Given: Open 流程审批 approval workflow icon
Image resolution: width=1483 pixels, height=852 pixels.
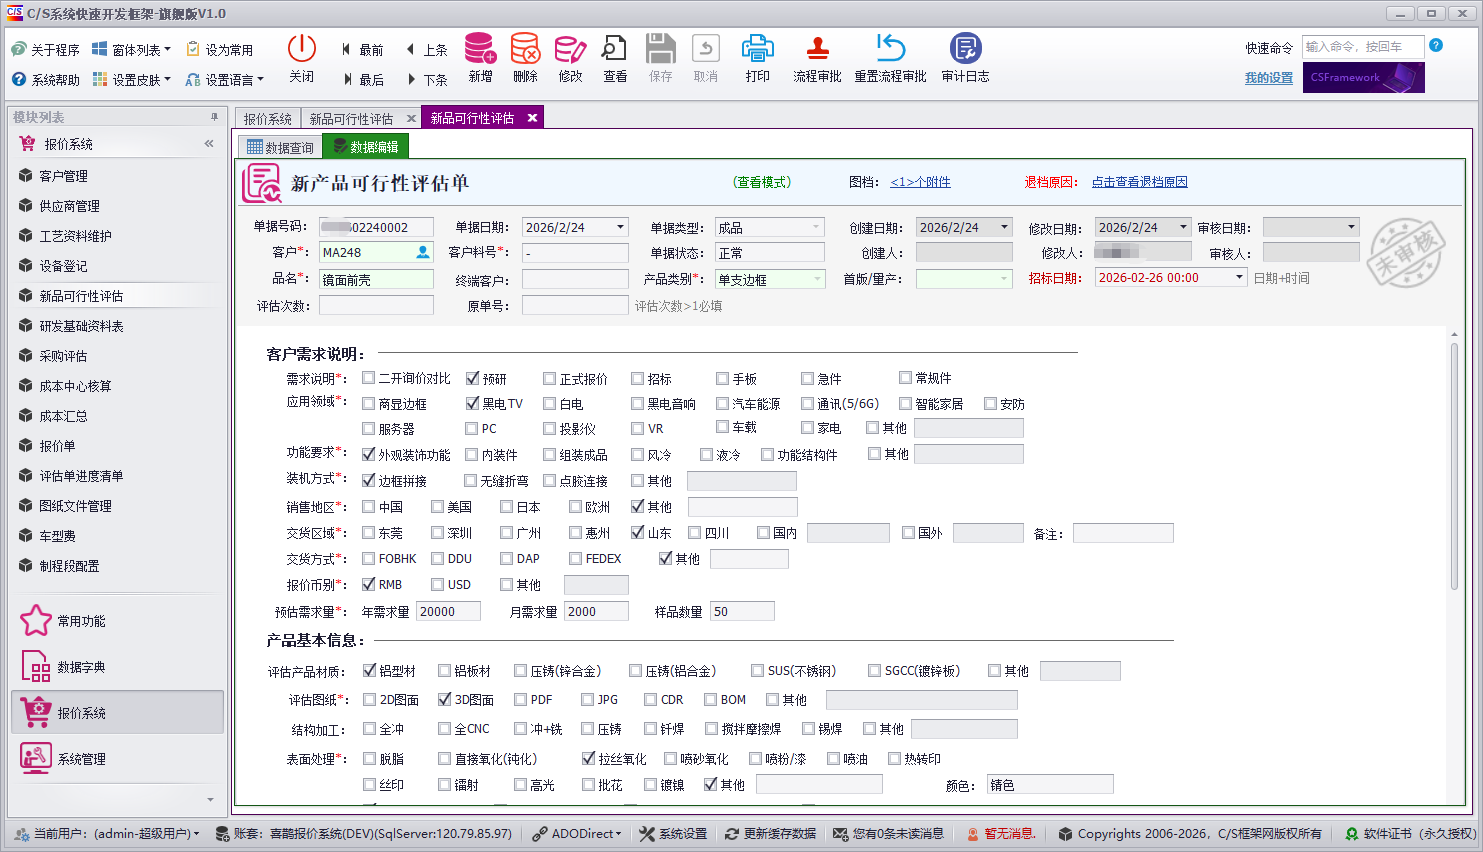Looking at the screenshot, I should pyautogui.click(x=817, y=48).
